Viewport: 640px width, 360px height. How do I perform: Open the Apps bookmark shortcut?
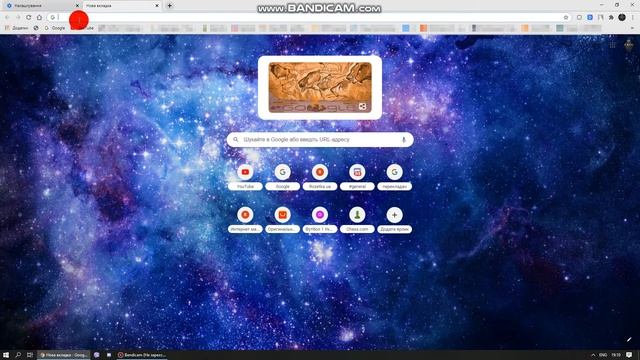[16, 28]
